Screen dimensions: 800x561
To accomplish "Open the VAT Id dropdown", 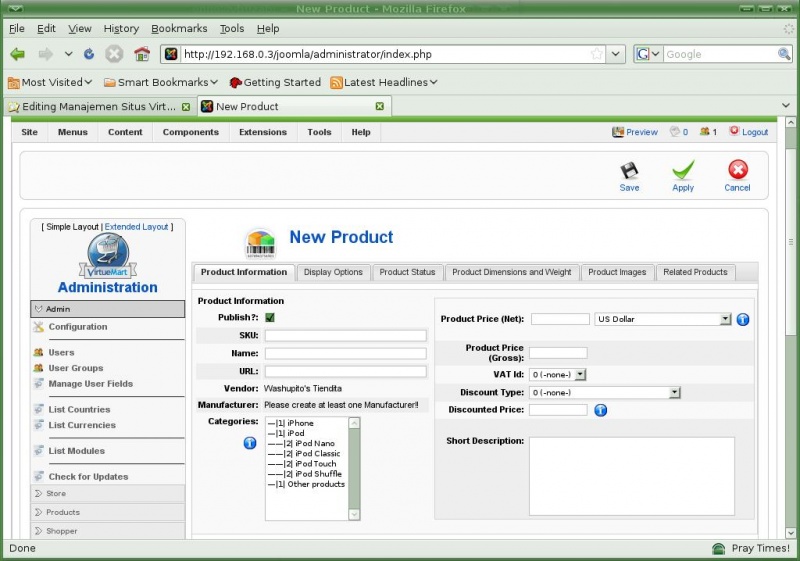I will [558, 374].
